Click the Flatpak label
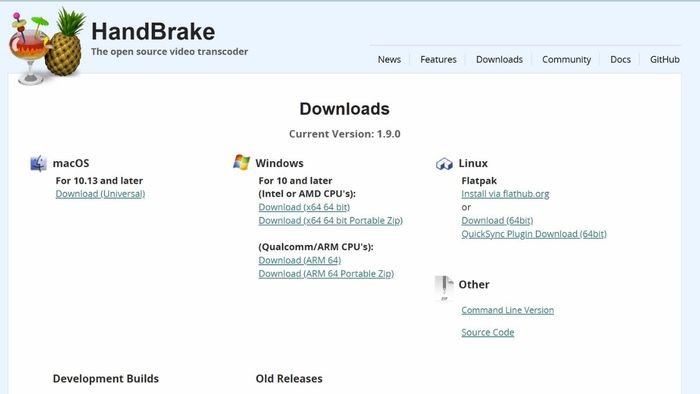This screenshot has width=700, height=394. (479, 181)
